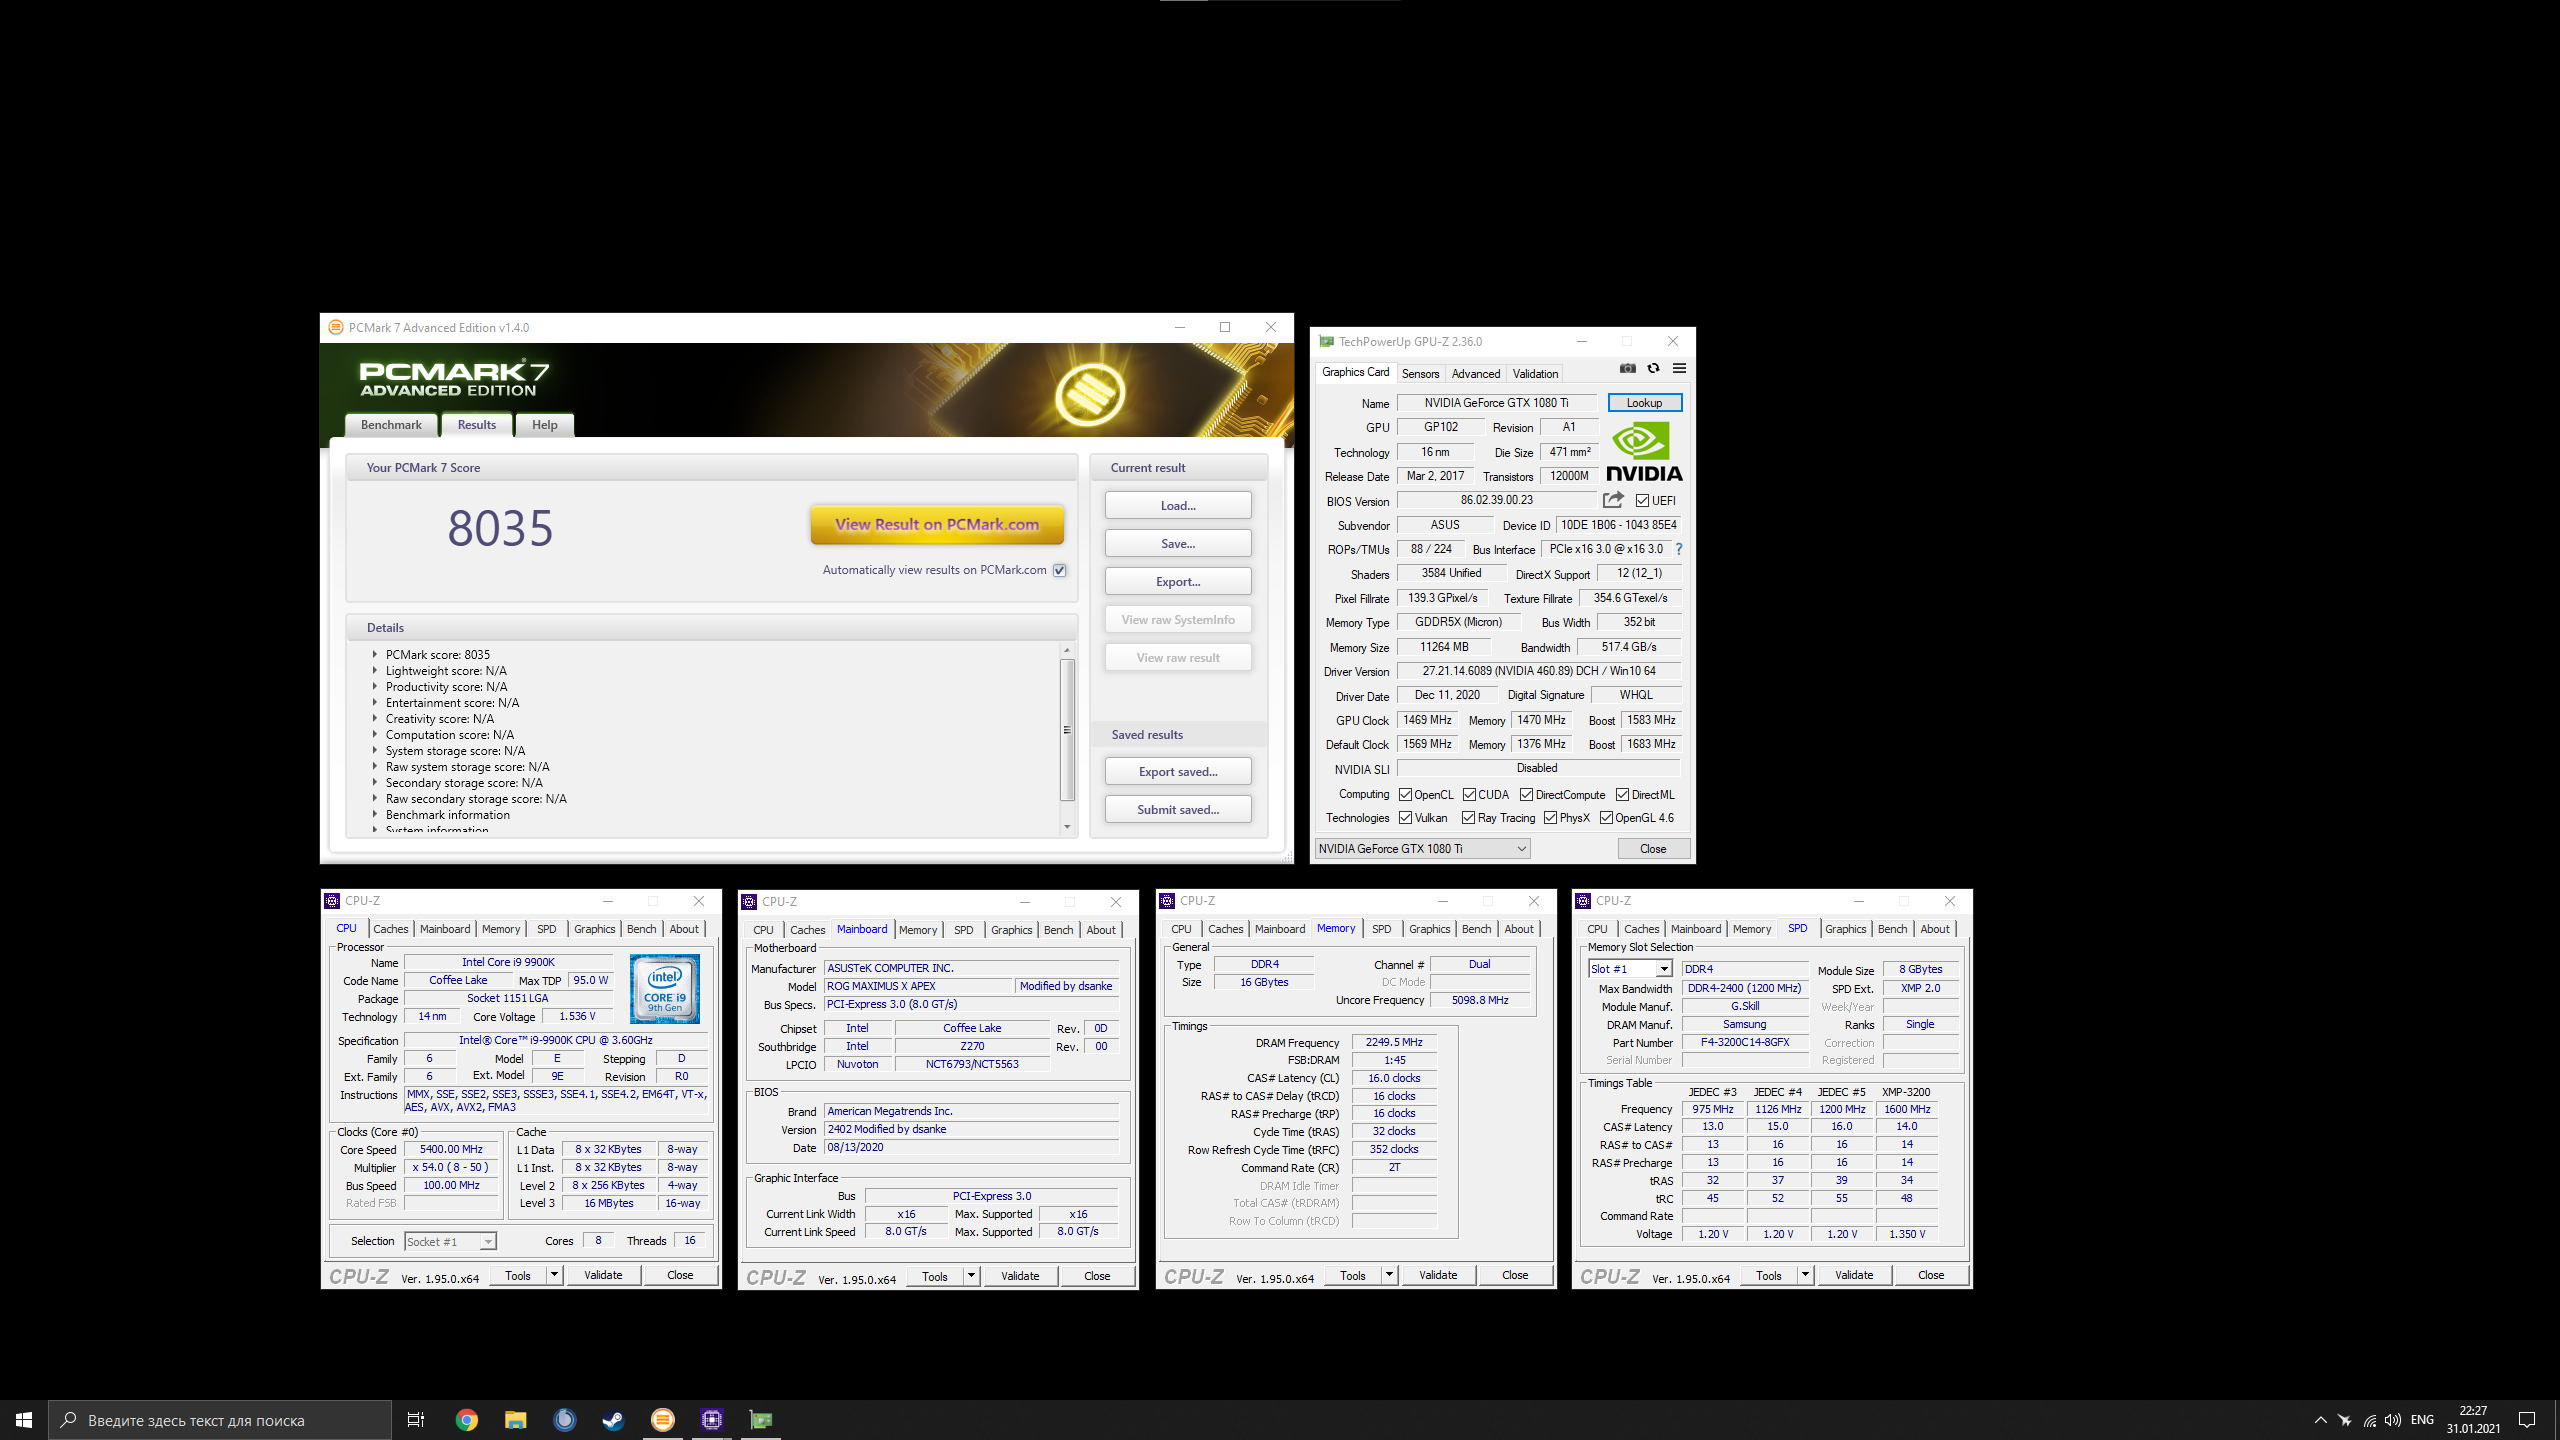This screenshot has width=2560, height=1440.
Task: Open the volume control in system tray
Action: tap(2393, 1420)
